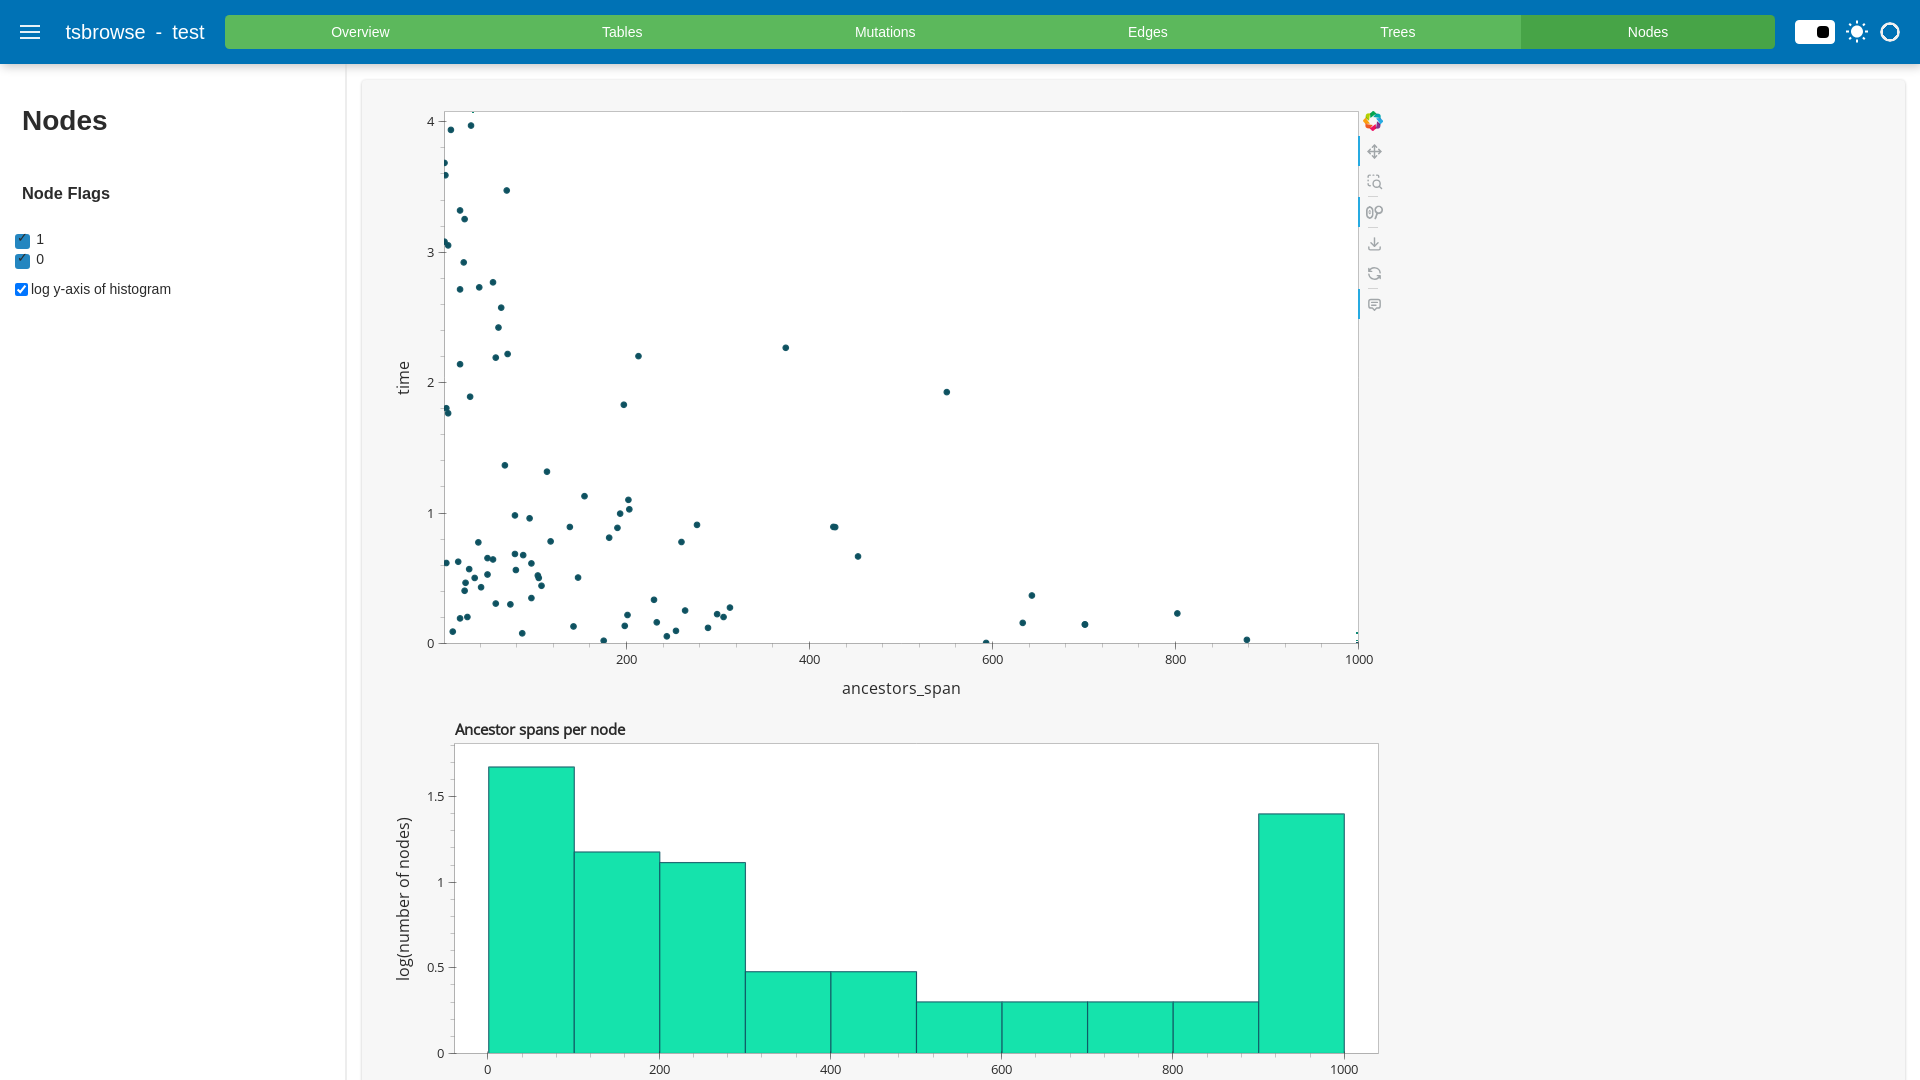The width and height of the screenshot is (1920, 1080).
Task: Click the Bokeh logo icon
Action: (1373, 121)
